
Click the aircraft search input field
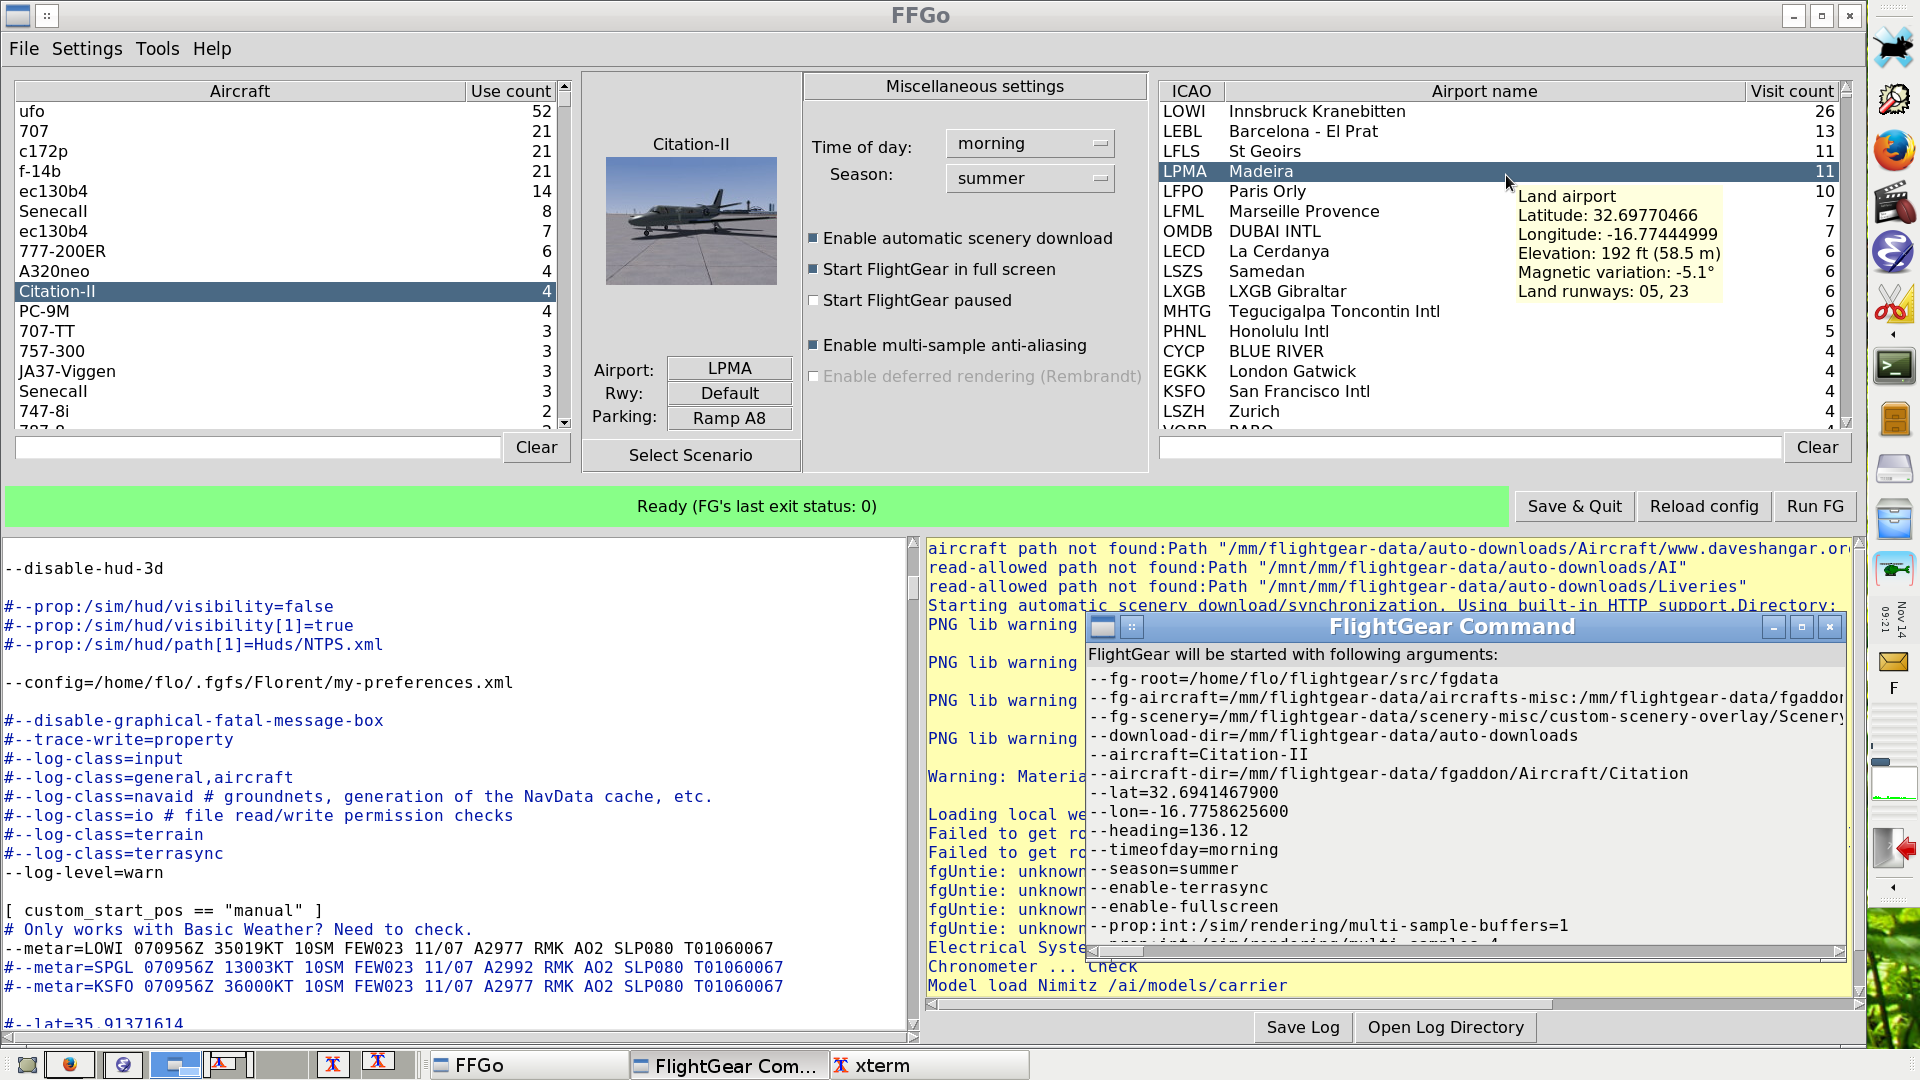[258, 448]
